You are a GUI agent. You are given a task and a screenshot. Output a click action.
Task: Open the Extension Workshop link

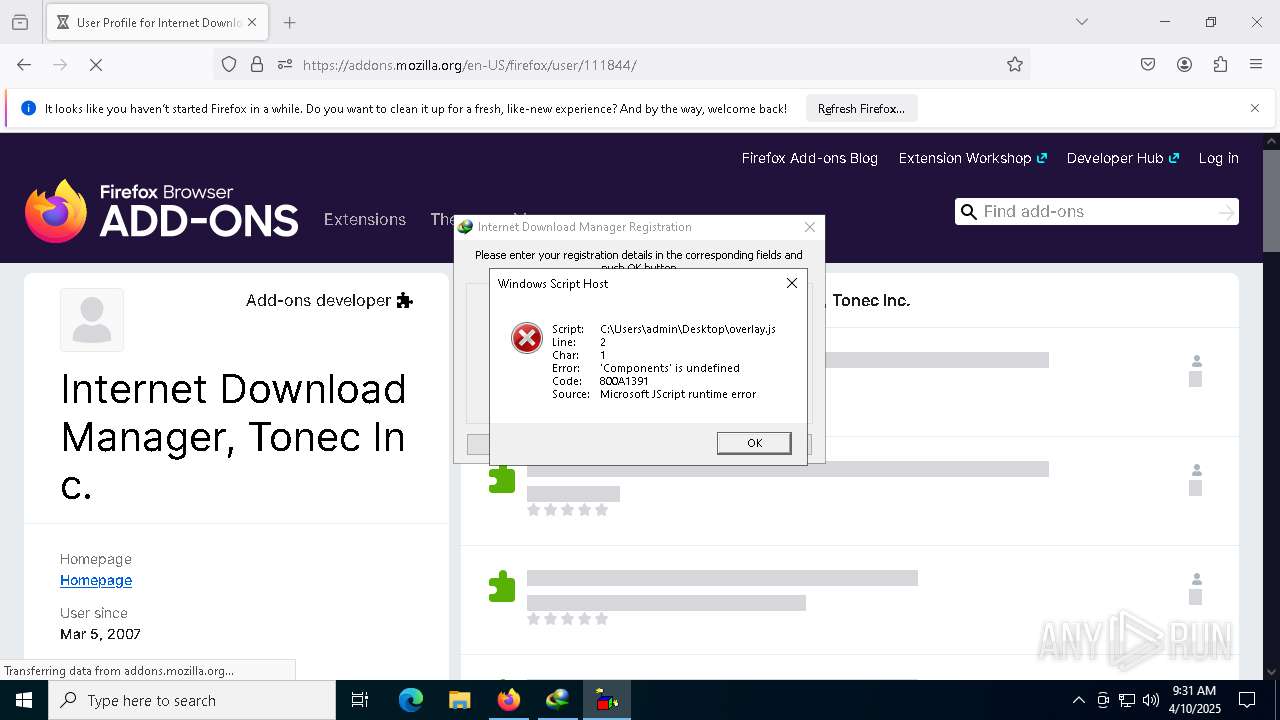972,158
